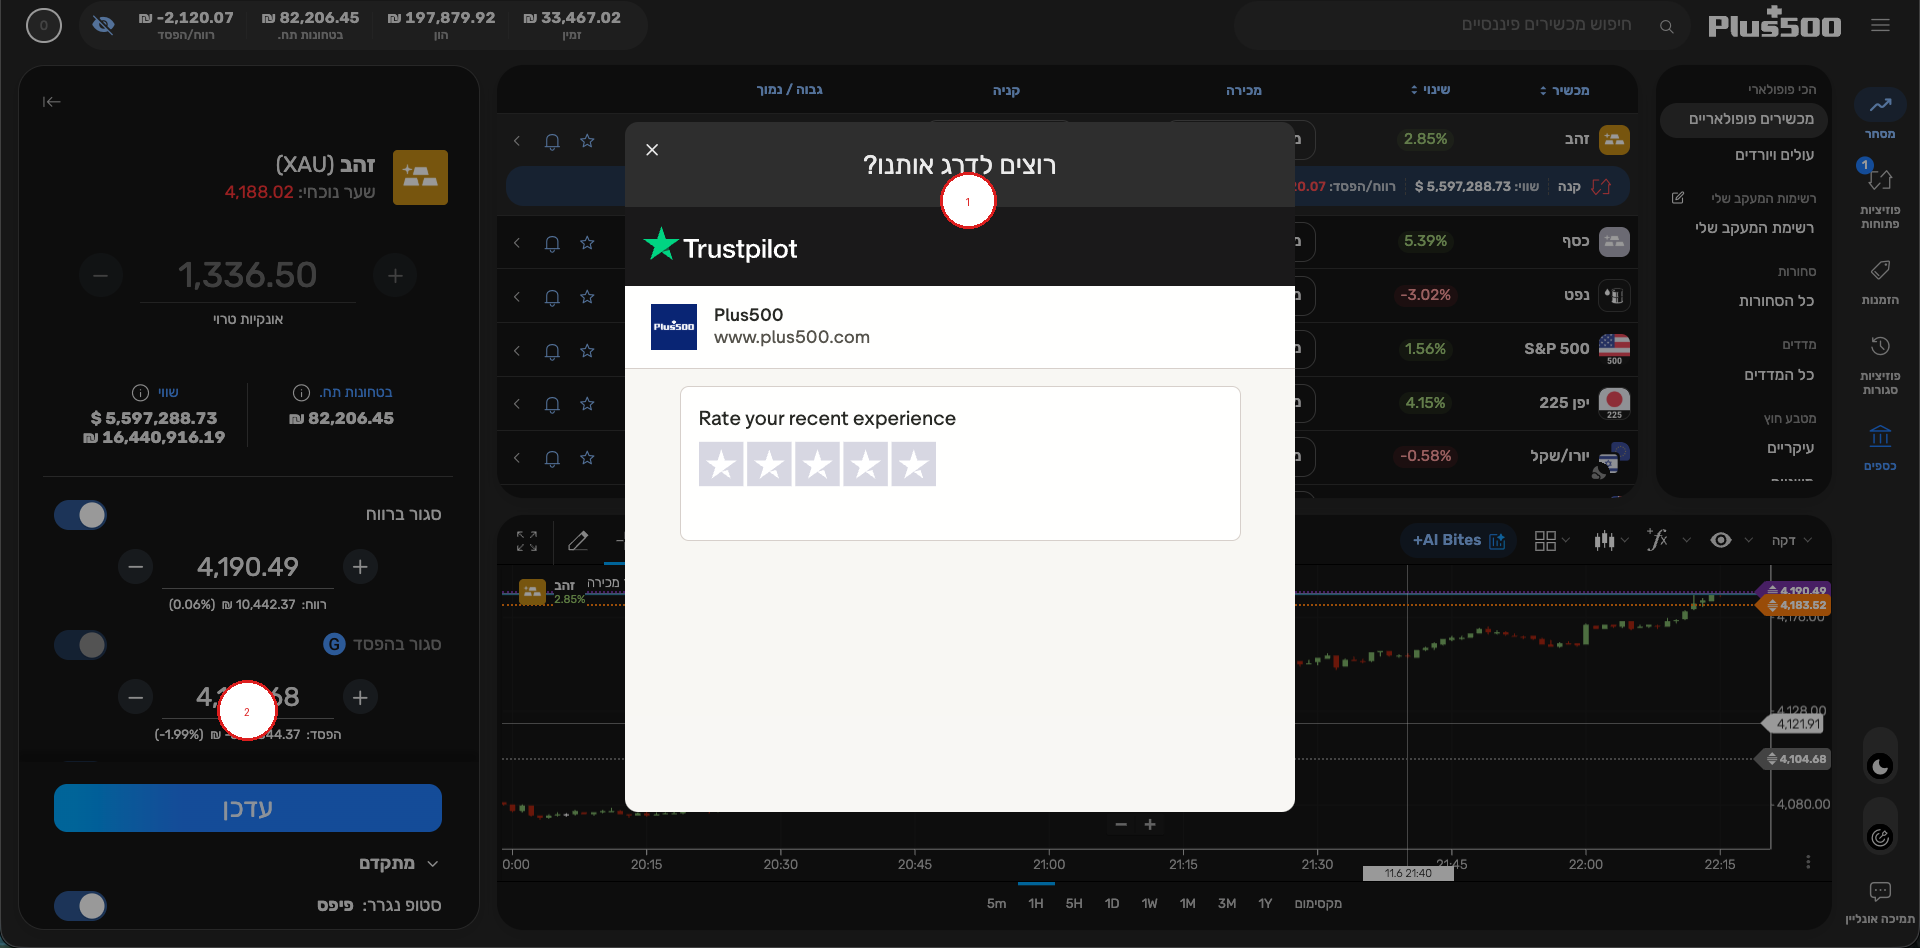Image resolution: width=1920 pixels, height=948 pixels.
Task: Click the search magnifier icon
Action: [x=1666, y=26]
